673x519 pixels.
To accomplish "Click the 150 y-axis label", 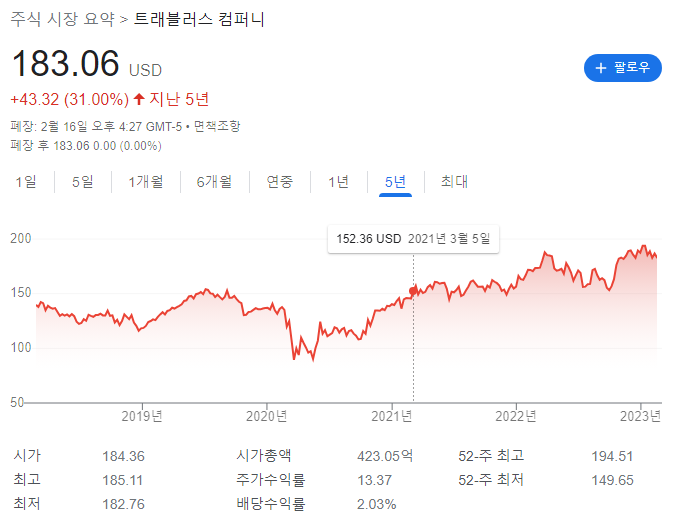I will click(x=21, y=293).
